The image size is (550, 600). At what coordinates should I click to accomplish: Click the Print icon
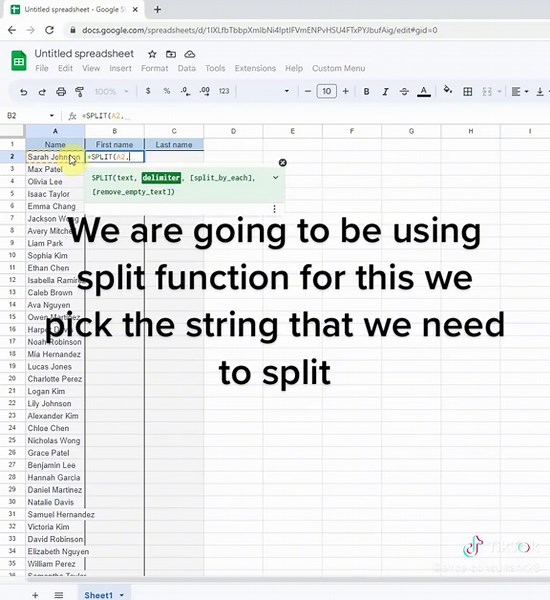[x=61, y=92]
